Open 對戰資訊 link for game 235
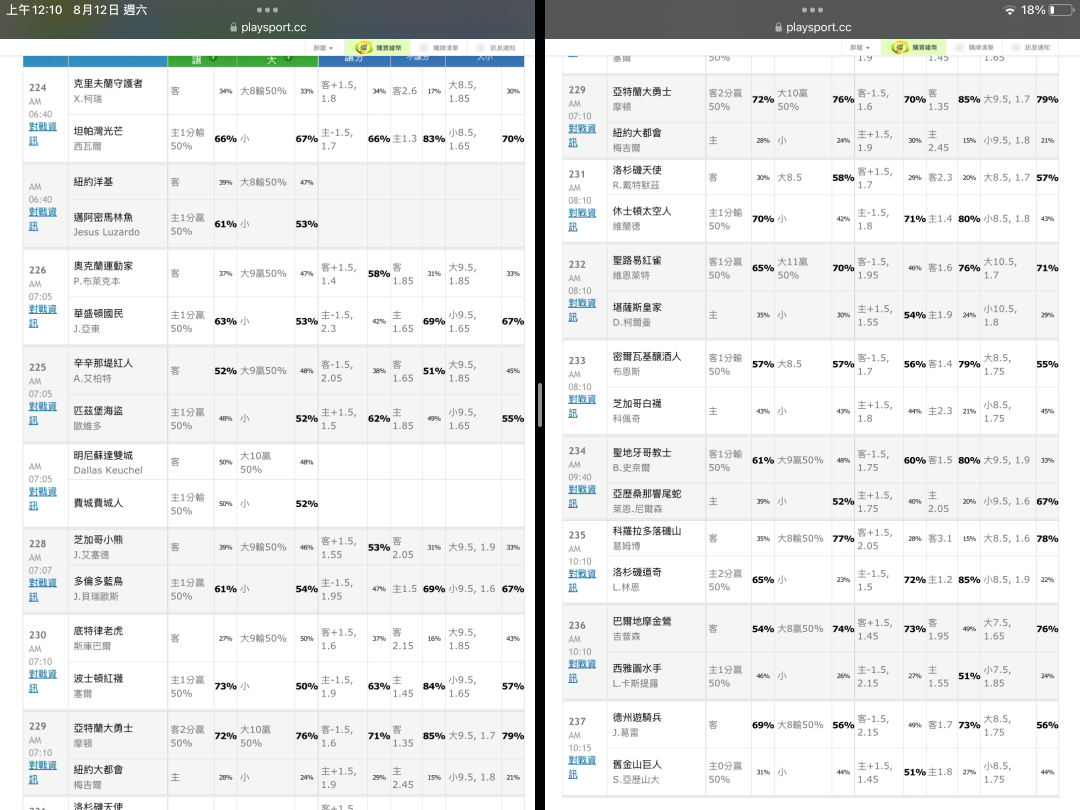The height and width of the screenshot is (810, 1080). pos(582,581)
